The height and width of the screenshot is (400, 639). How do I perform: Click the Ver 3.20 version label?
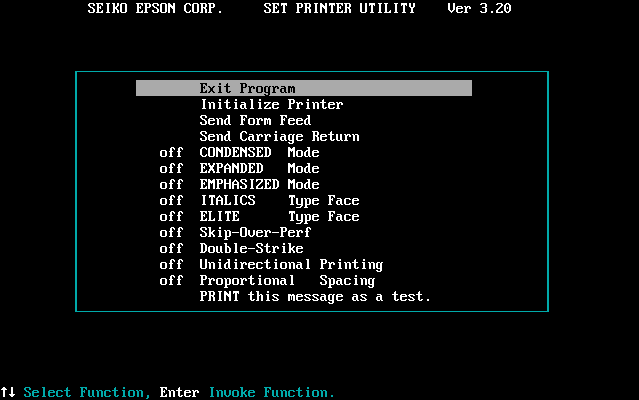point(479,8)
